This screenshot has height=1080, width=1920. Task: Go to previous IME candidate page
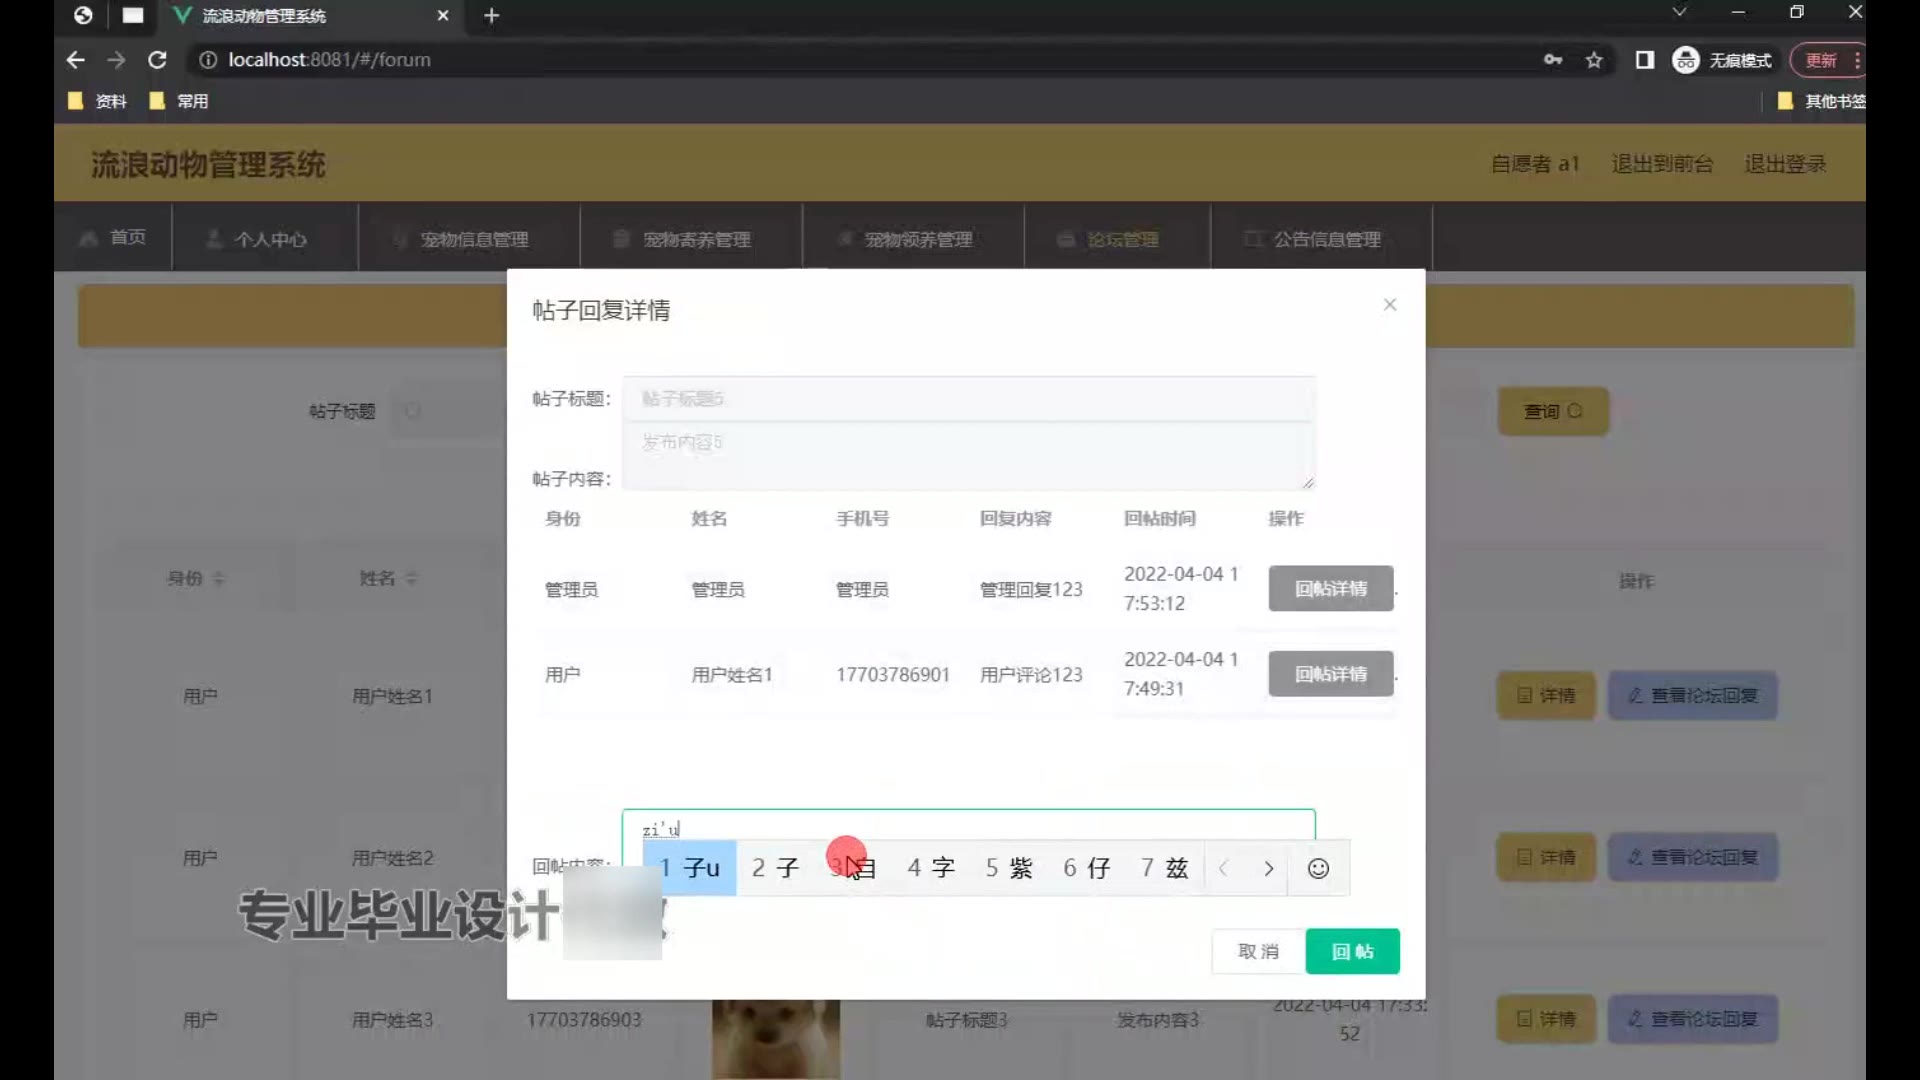(x=1223, y=868)
